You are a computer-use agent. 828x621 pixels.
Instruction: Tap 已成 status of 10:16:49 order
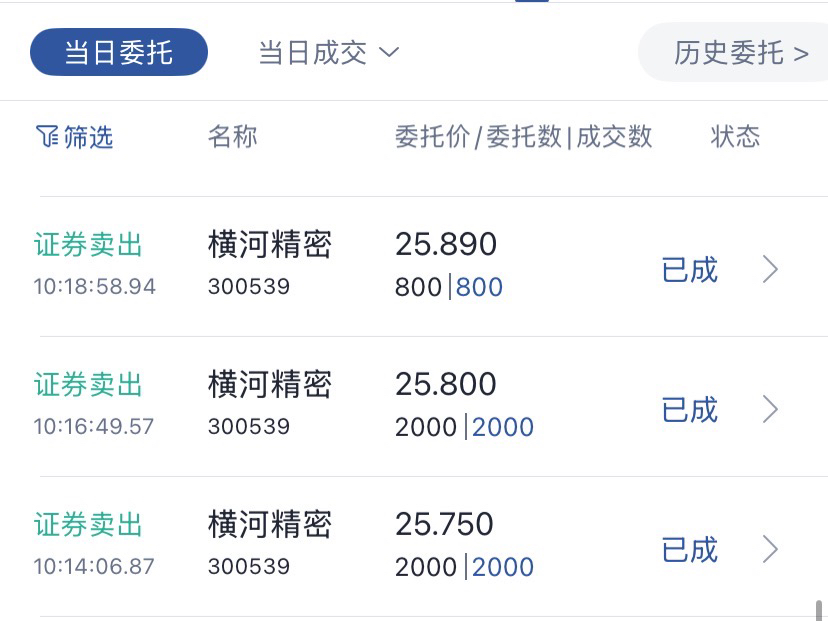690,410
